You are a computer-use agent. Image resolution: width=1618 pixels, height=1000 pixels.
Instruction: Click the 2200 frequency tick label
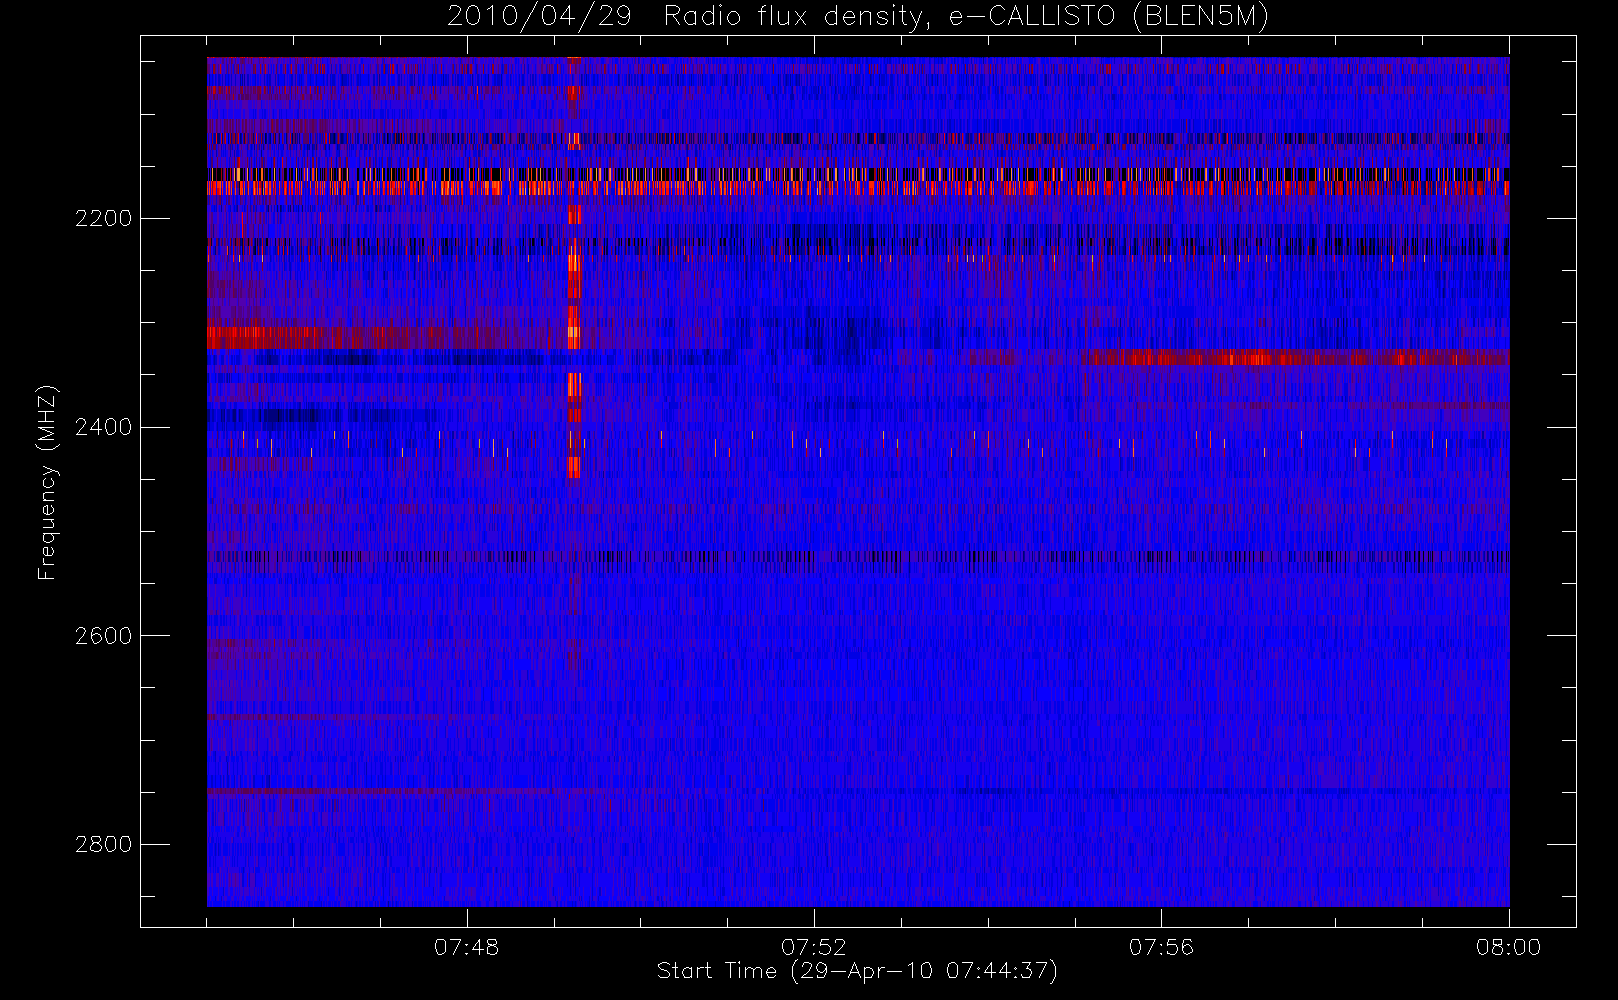coord(103,219)
